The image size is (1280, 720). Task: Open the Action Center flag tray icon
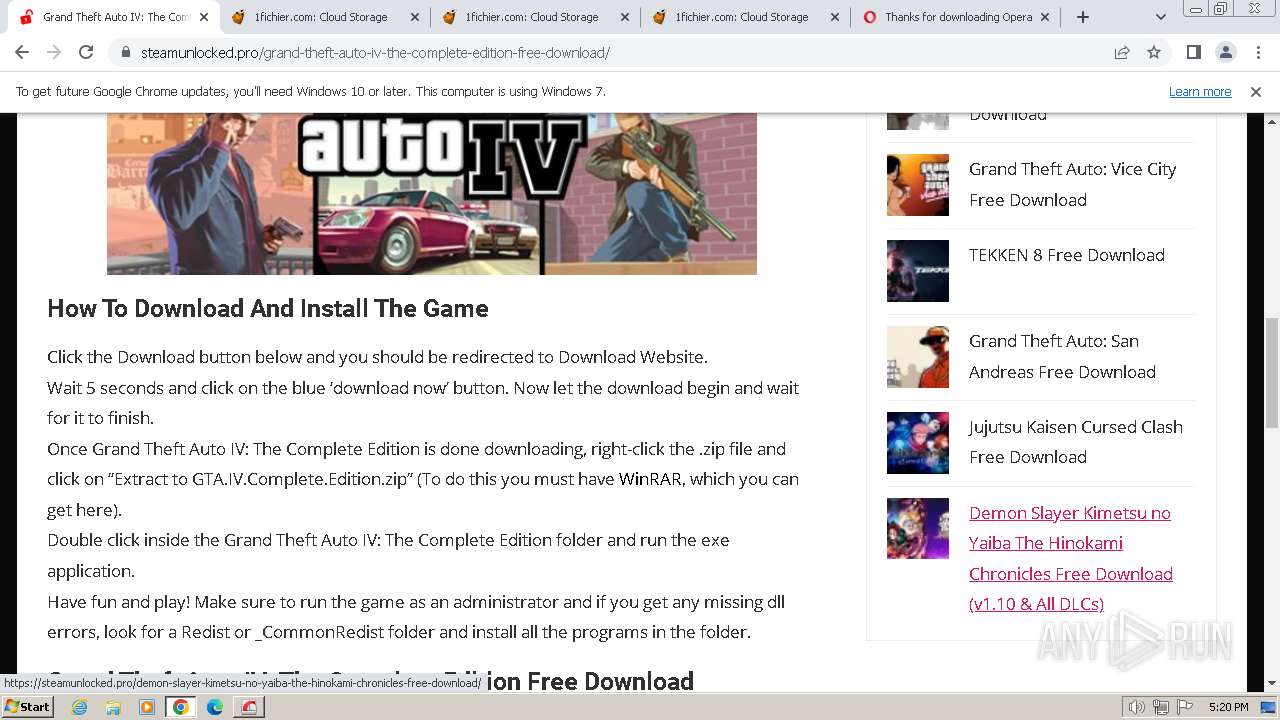coord(1185,707)
